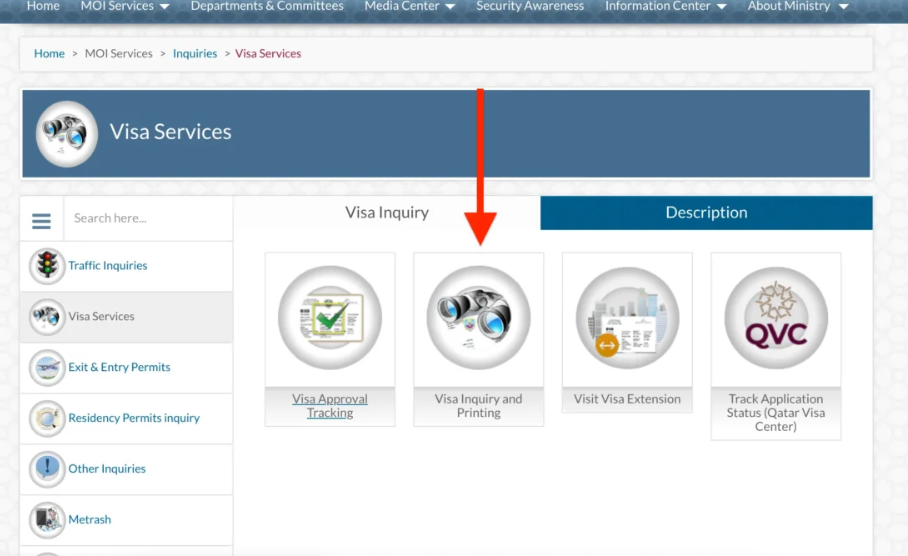908x556 pixels.
Task: Click Inquiries link in breadcrumb
Action: pos(195,53)
